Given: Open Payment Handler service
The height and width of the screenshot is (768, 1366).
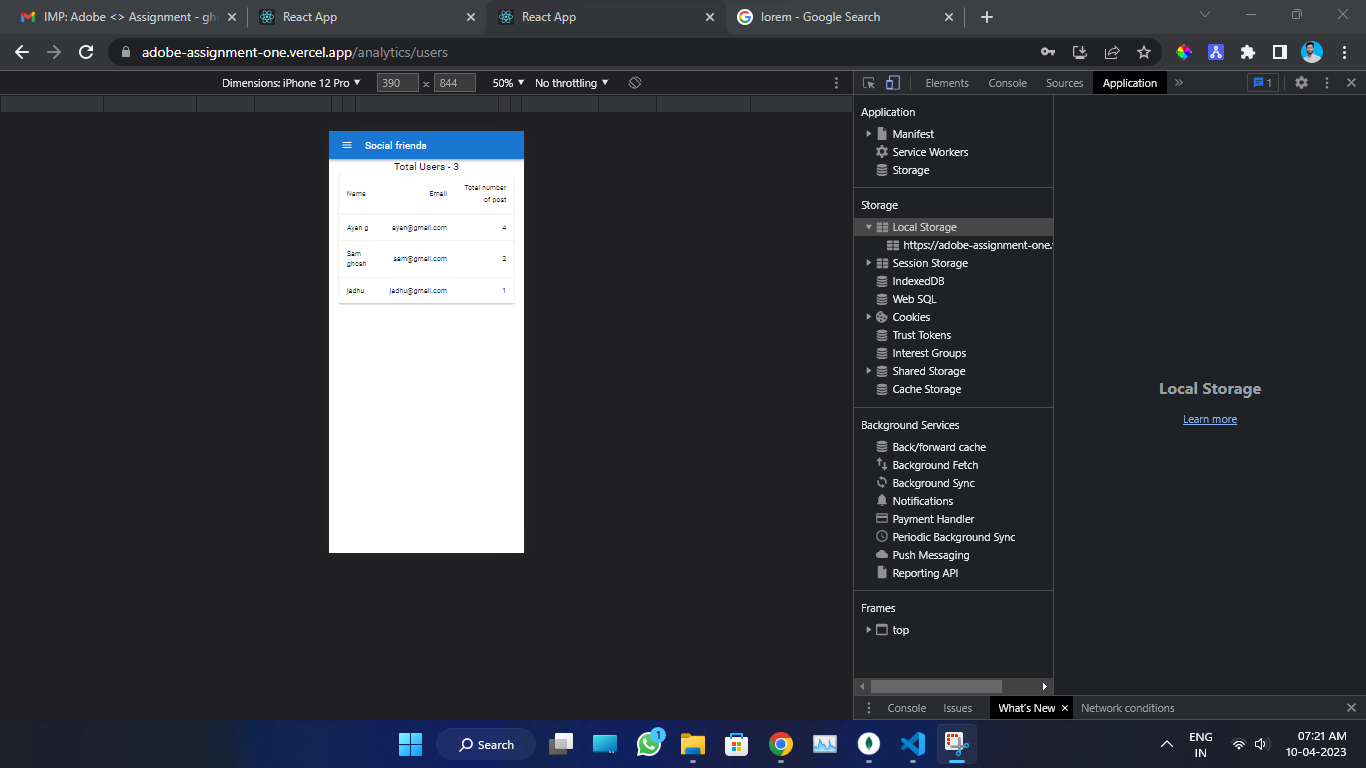Looking at the screenshot, I should click(x=933, y=519).
